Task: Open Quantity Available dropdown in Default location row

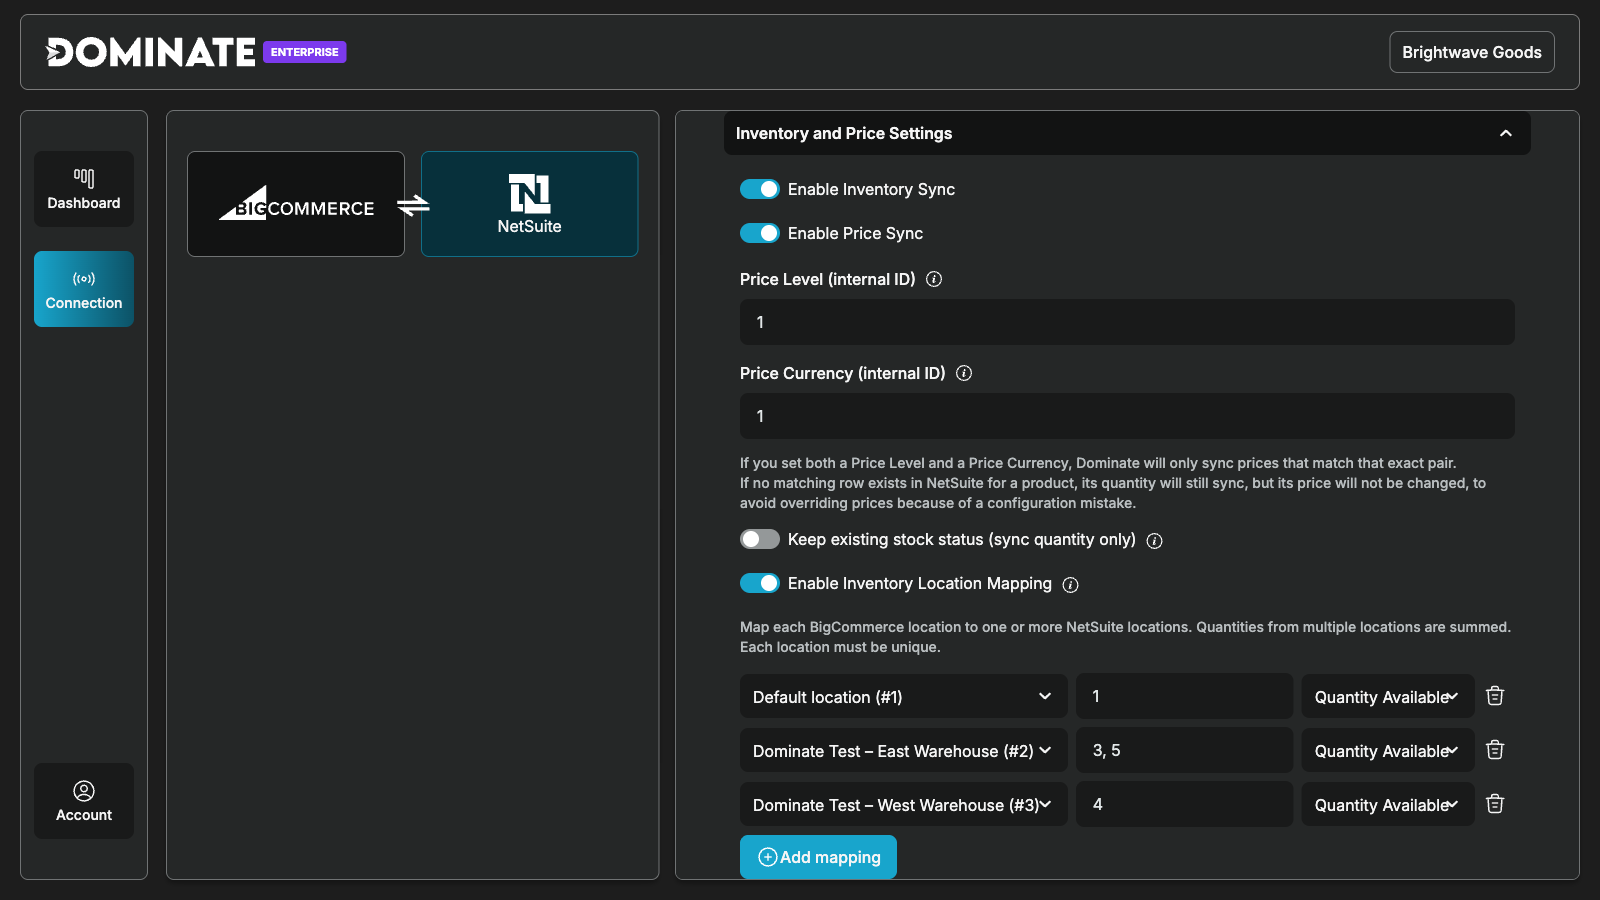Action: pos(1388,696)
